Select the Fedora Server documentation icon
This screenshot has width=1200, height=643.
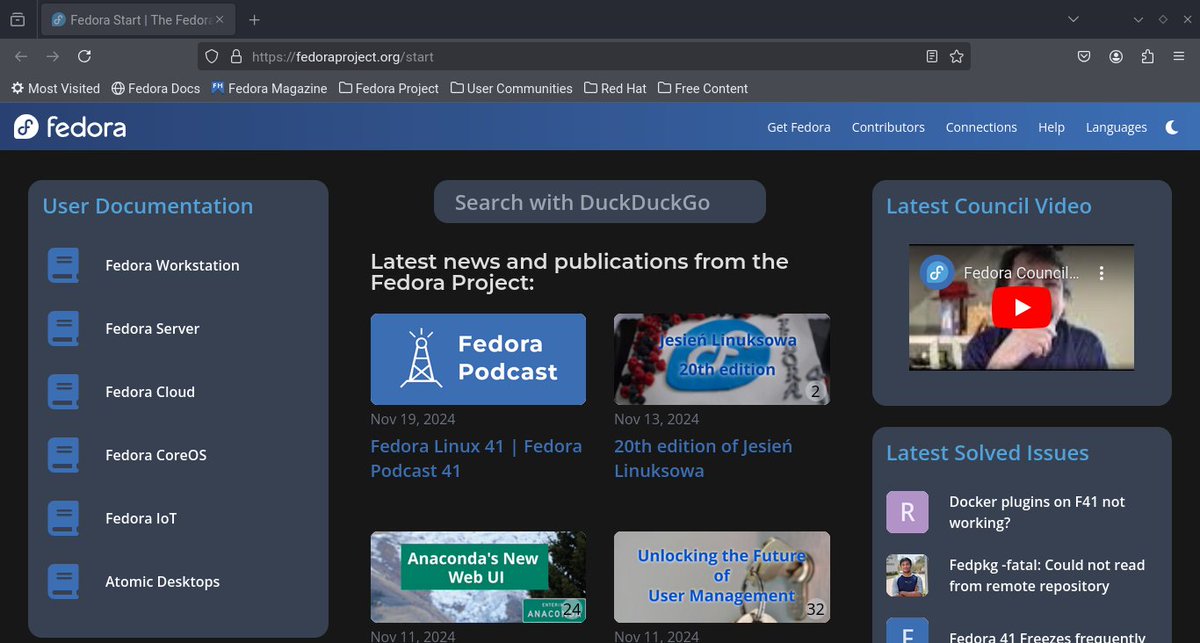(x=63, y=328)
